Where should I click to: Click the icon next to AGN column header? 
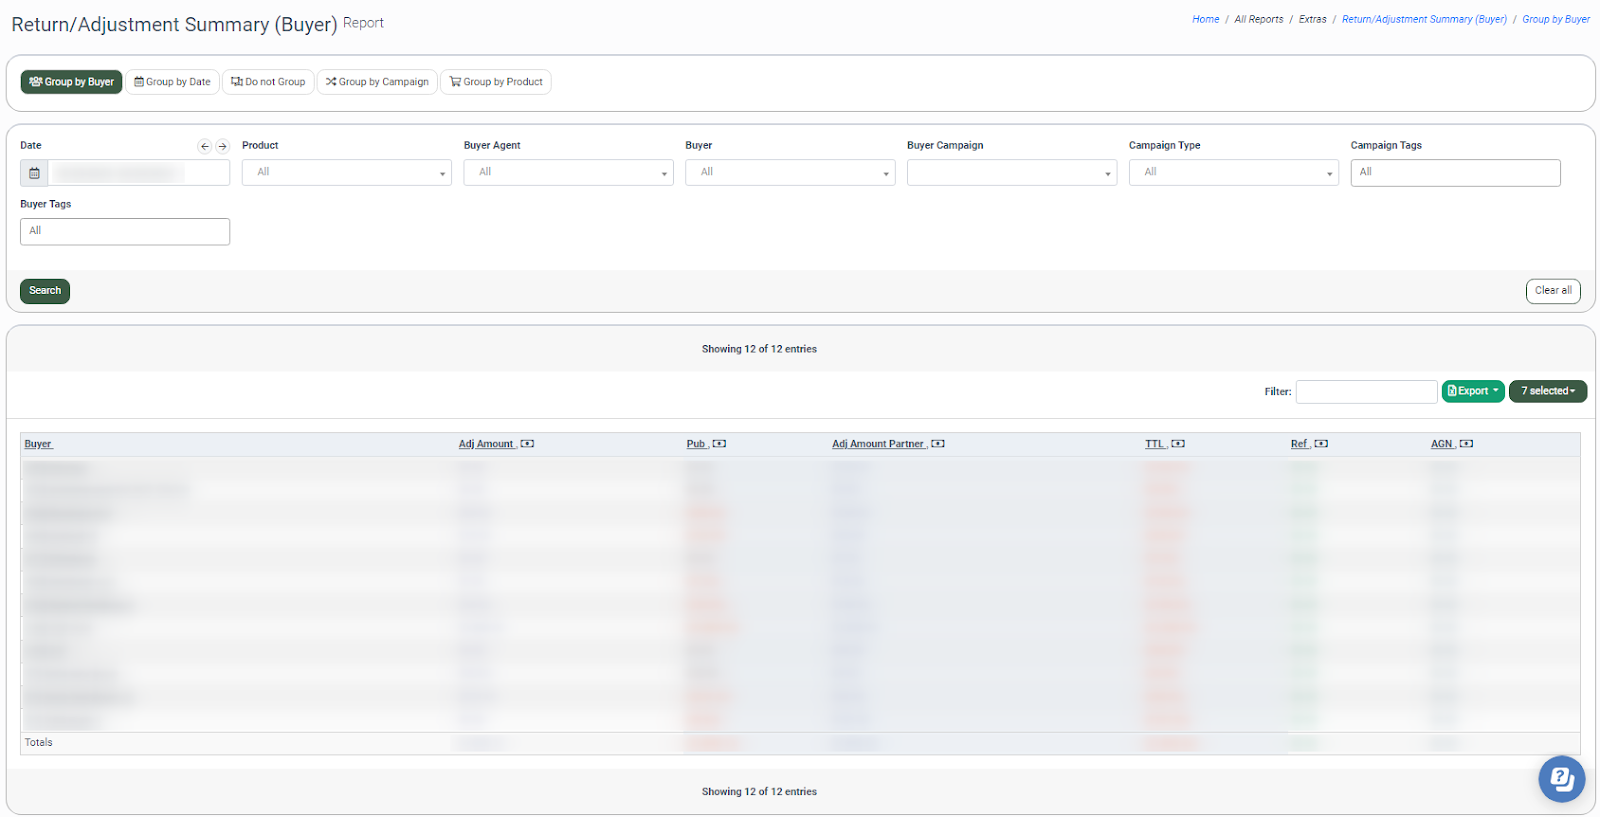click(1466, 444)
